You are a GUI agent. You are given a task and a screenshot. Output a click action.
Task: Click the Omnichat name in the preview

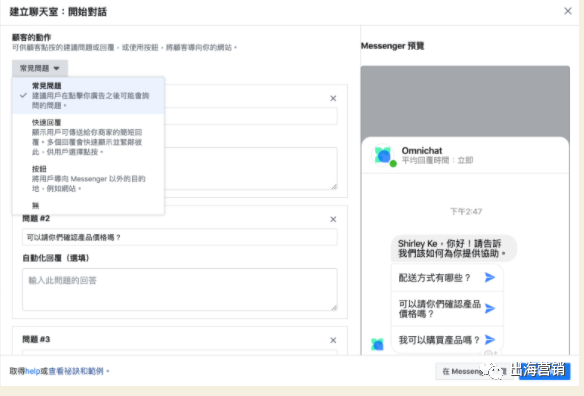coord(422,151)
